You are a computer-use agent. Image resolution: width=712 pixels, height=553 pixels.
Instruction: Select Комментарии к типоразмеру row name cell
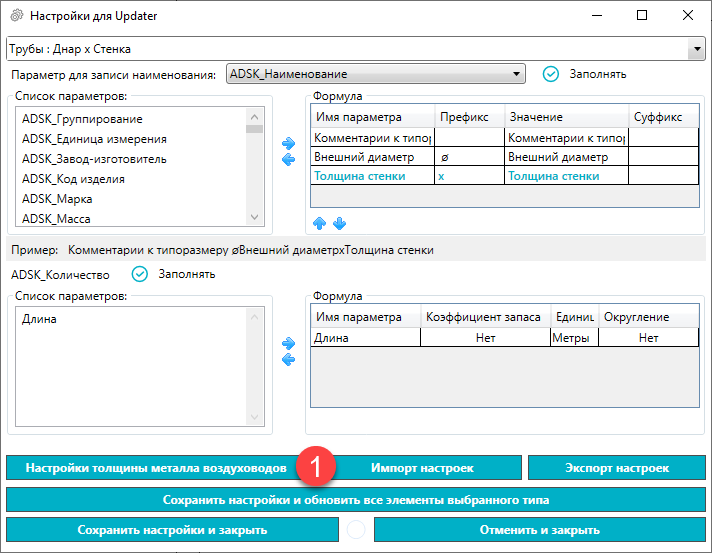pos(372,138)
